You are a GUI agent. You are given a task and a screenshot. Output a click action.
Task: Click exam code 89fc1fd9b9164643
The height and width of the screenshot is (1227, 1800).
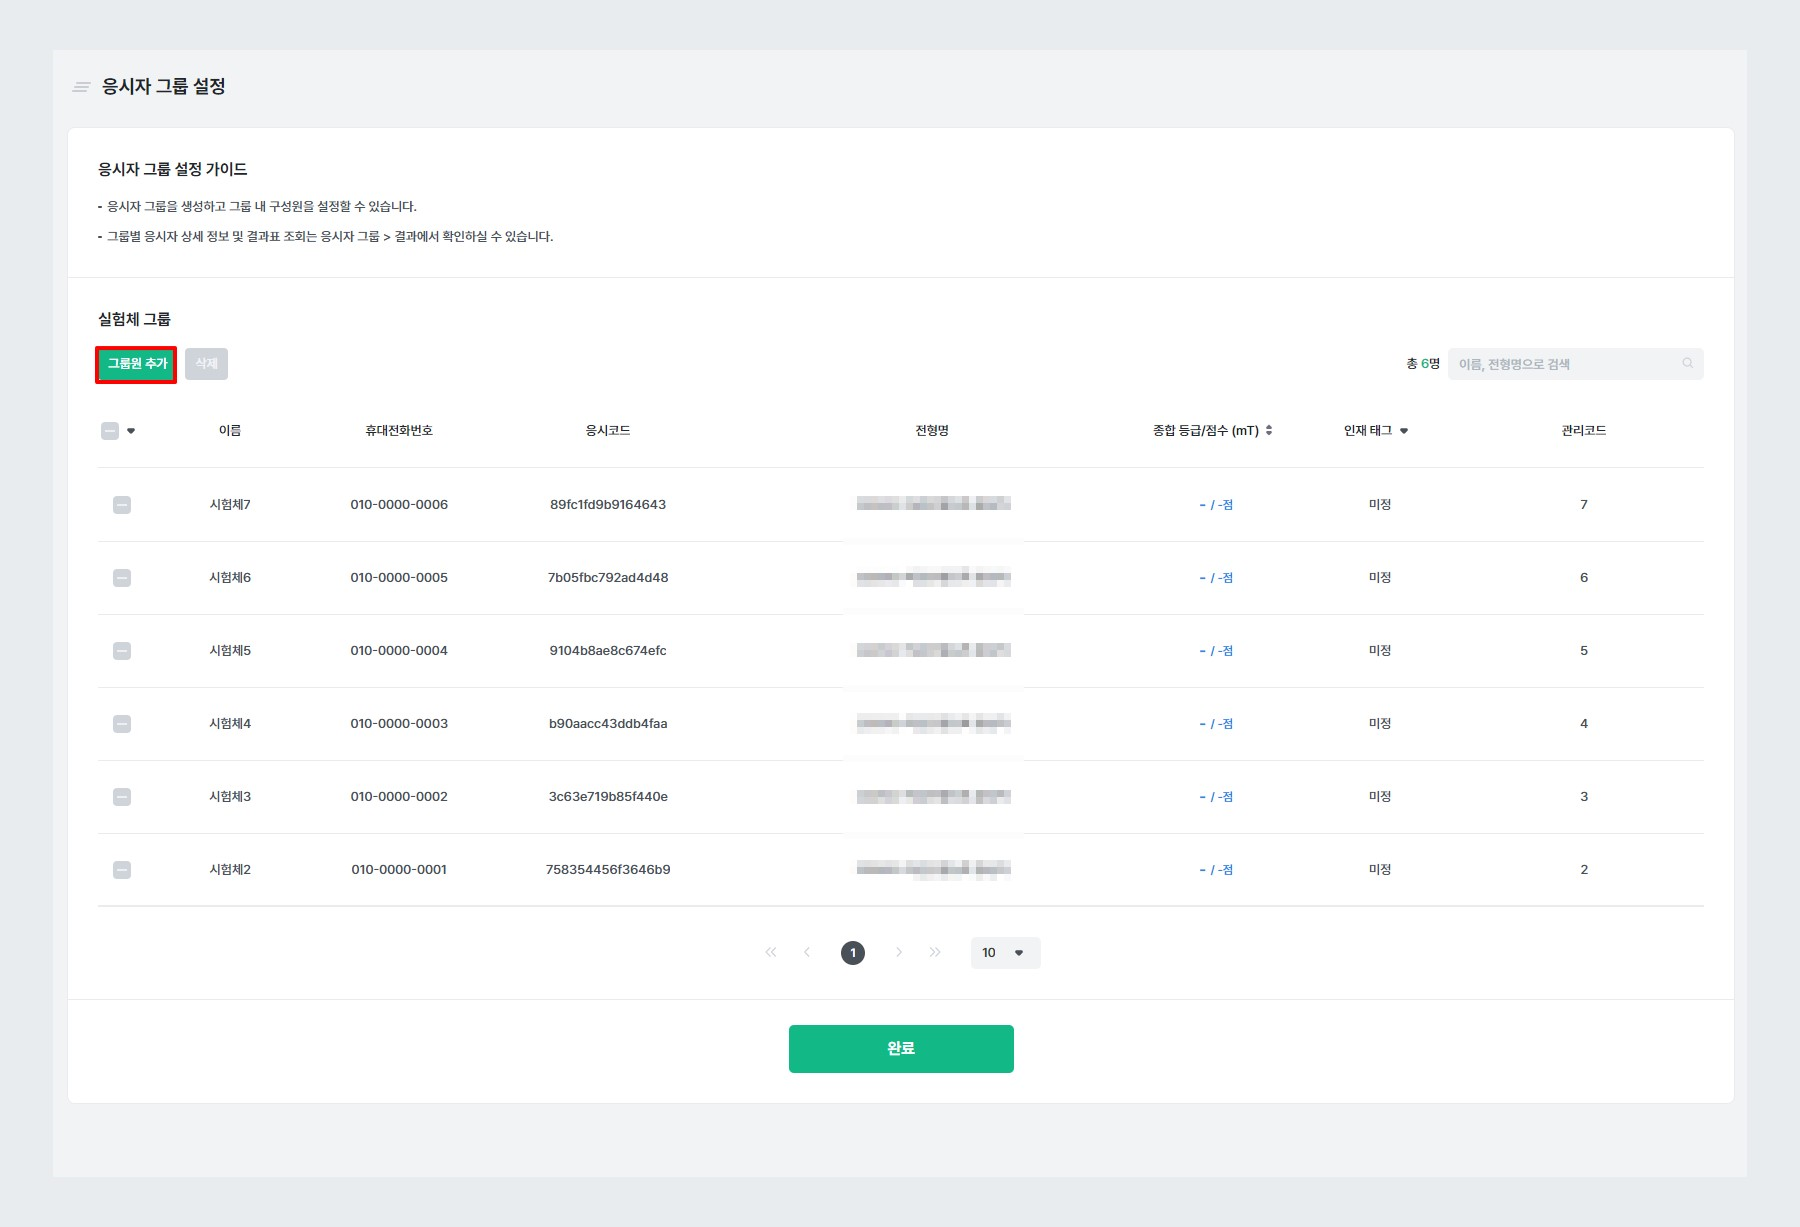[x=608, y=505]
